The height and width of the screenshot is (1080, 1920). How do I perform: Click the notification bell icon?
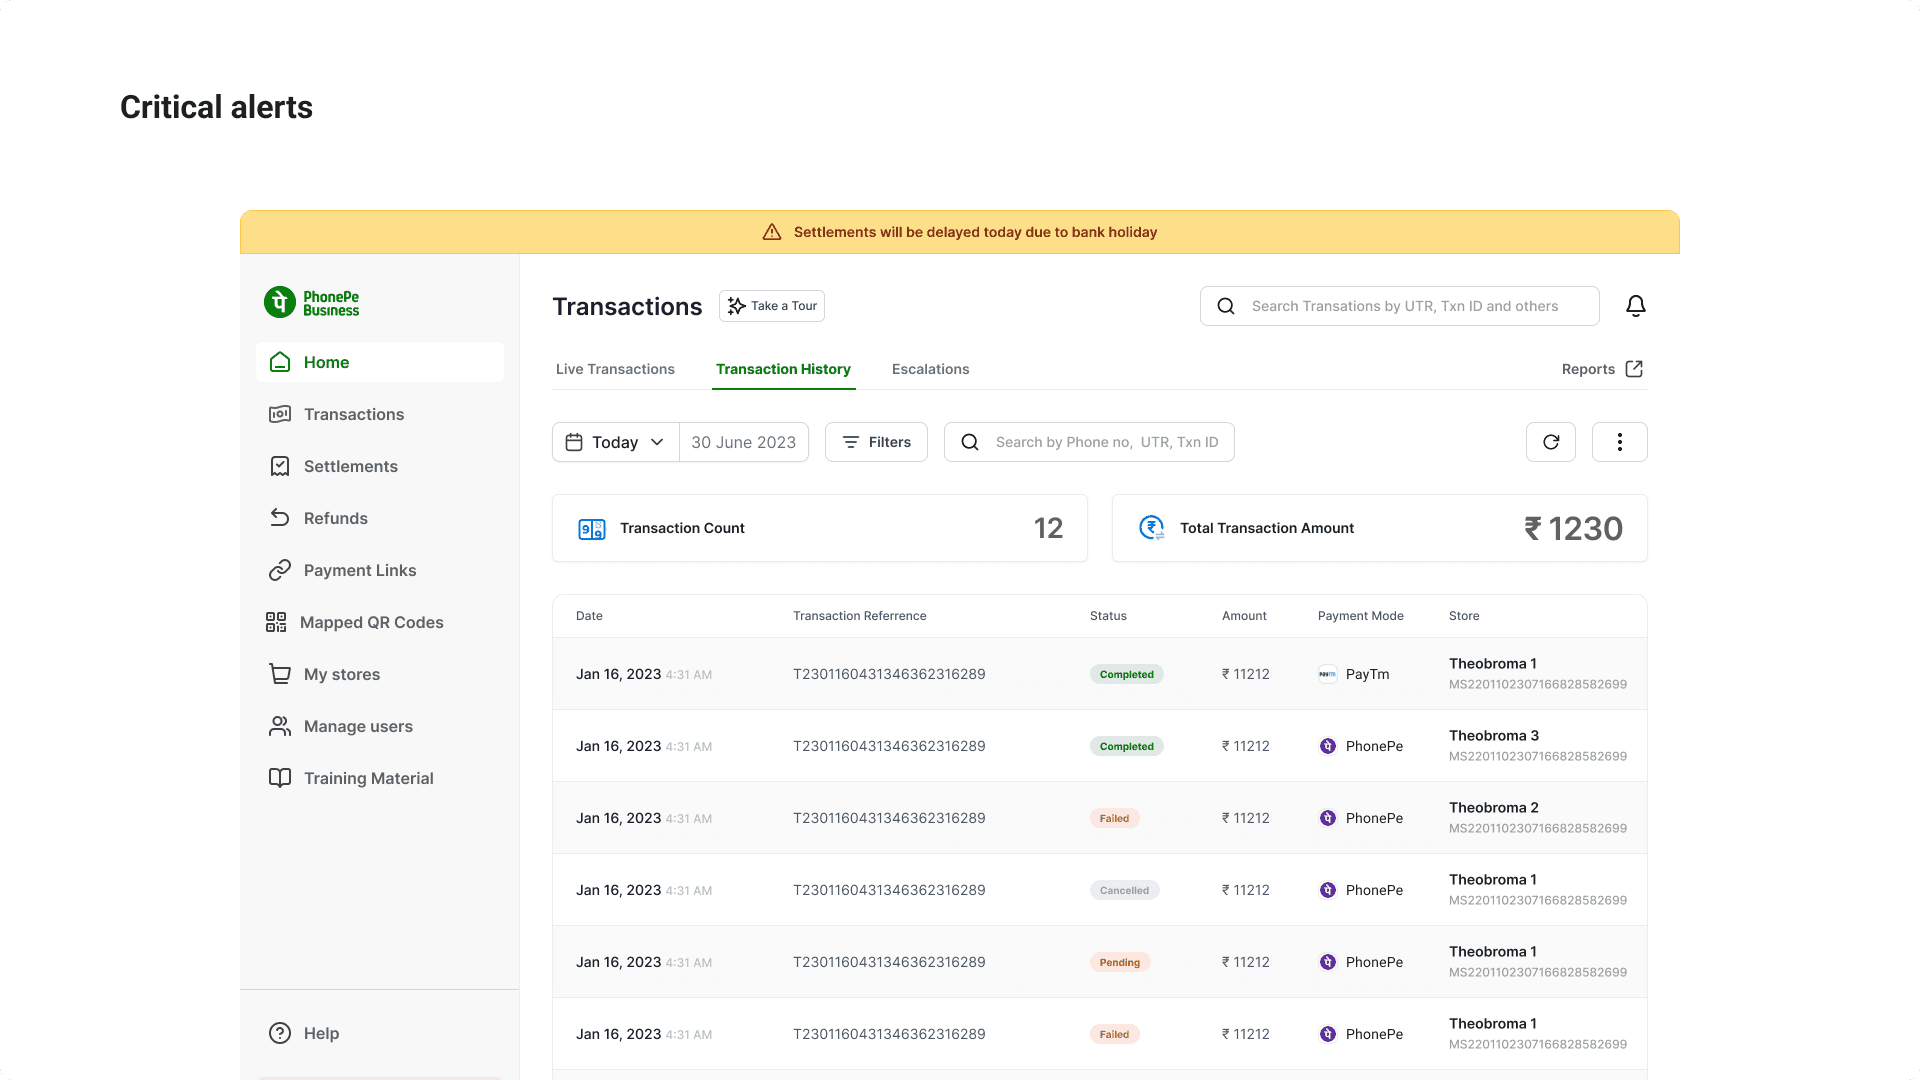click(x=1635, y=306)
